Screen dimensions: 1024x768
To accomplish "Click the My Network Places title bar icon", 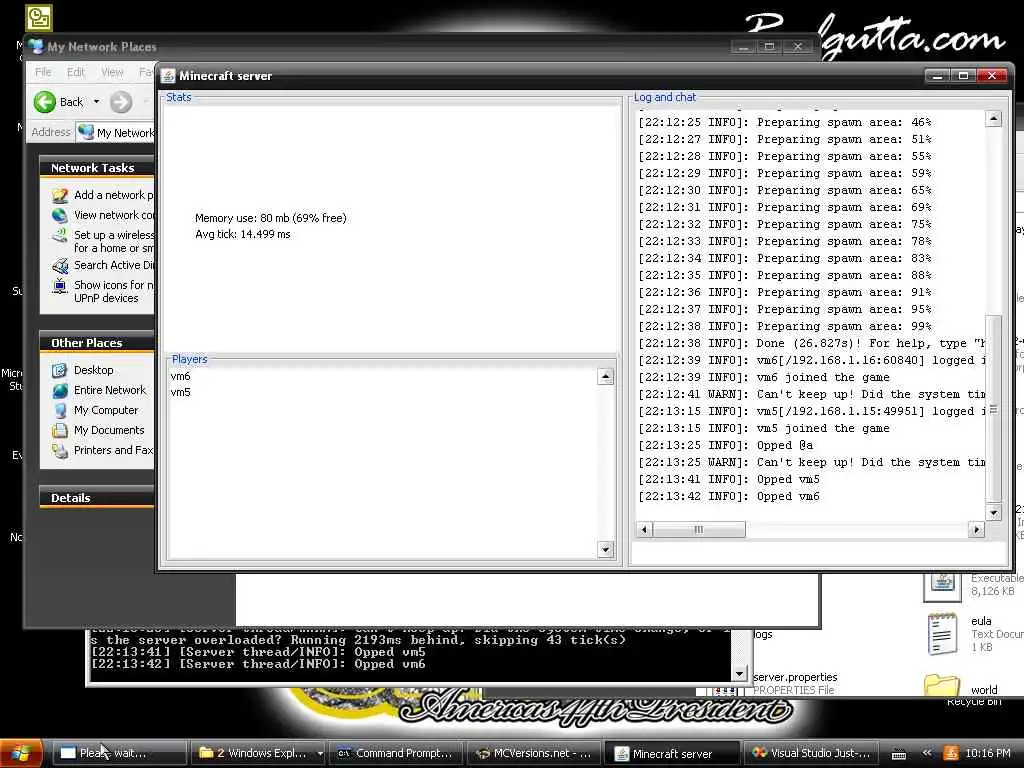I will [36, 46].
